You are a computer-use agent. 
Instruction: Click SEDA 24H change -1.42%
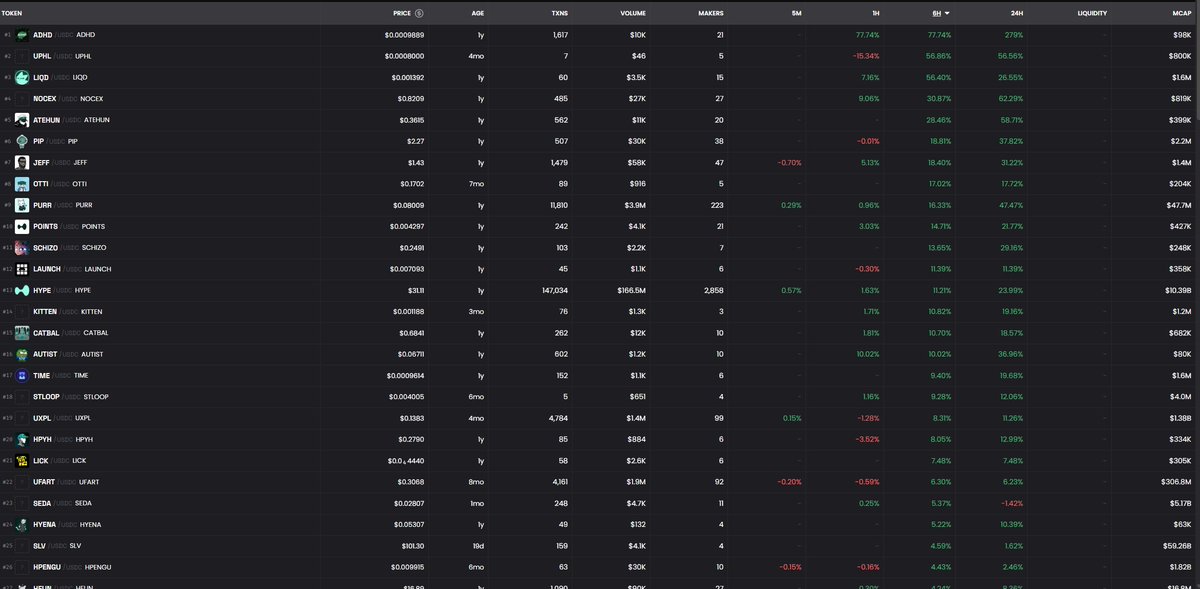pyautogui.click(x=1012, y=503)
